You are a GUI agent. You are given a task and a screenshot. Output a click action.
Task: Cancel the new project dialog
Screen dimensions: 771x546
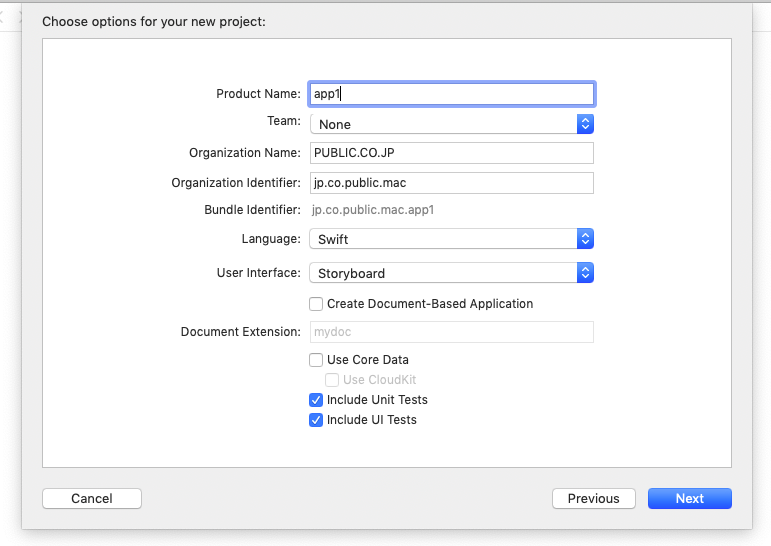pos(92,498)
